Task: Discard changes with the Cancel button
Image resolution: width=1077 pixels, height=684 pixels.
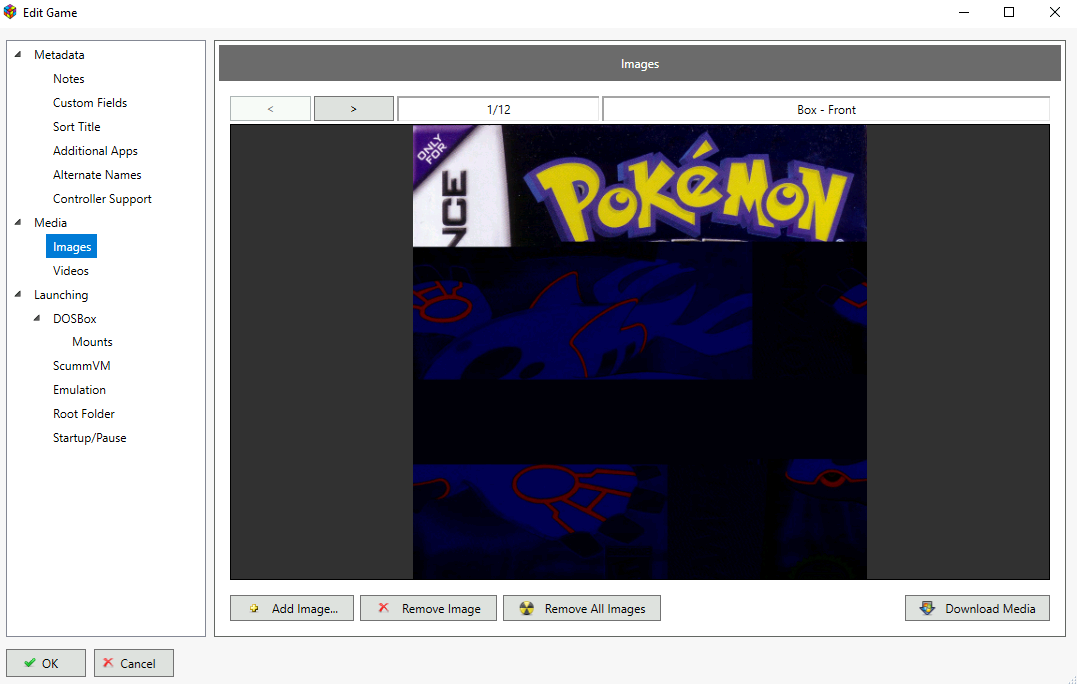Action: (x=134, y=663)
